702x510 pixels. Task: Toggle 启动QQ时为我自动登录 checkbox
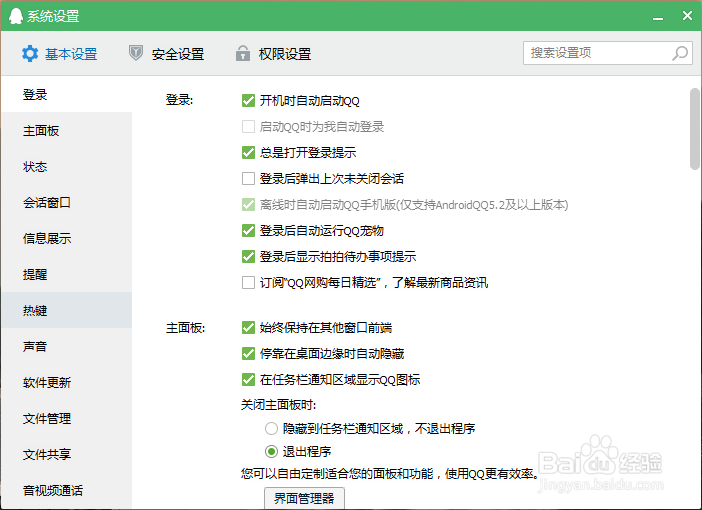[248, 127]
